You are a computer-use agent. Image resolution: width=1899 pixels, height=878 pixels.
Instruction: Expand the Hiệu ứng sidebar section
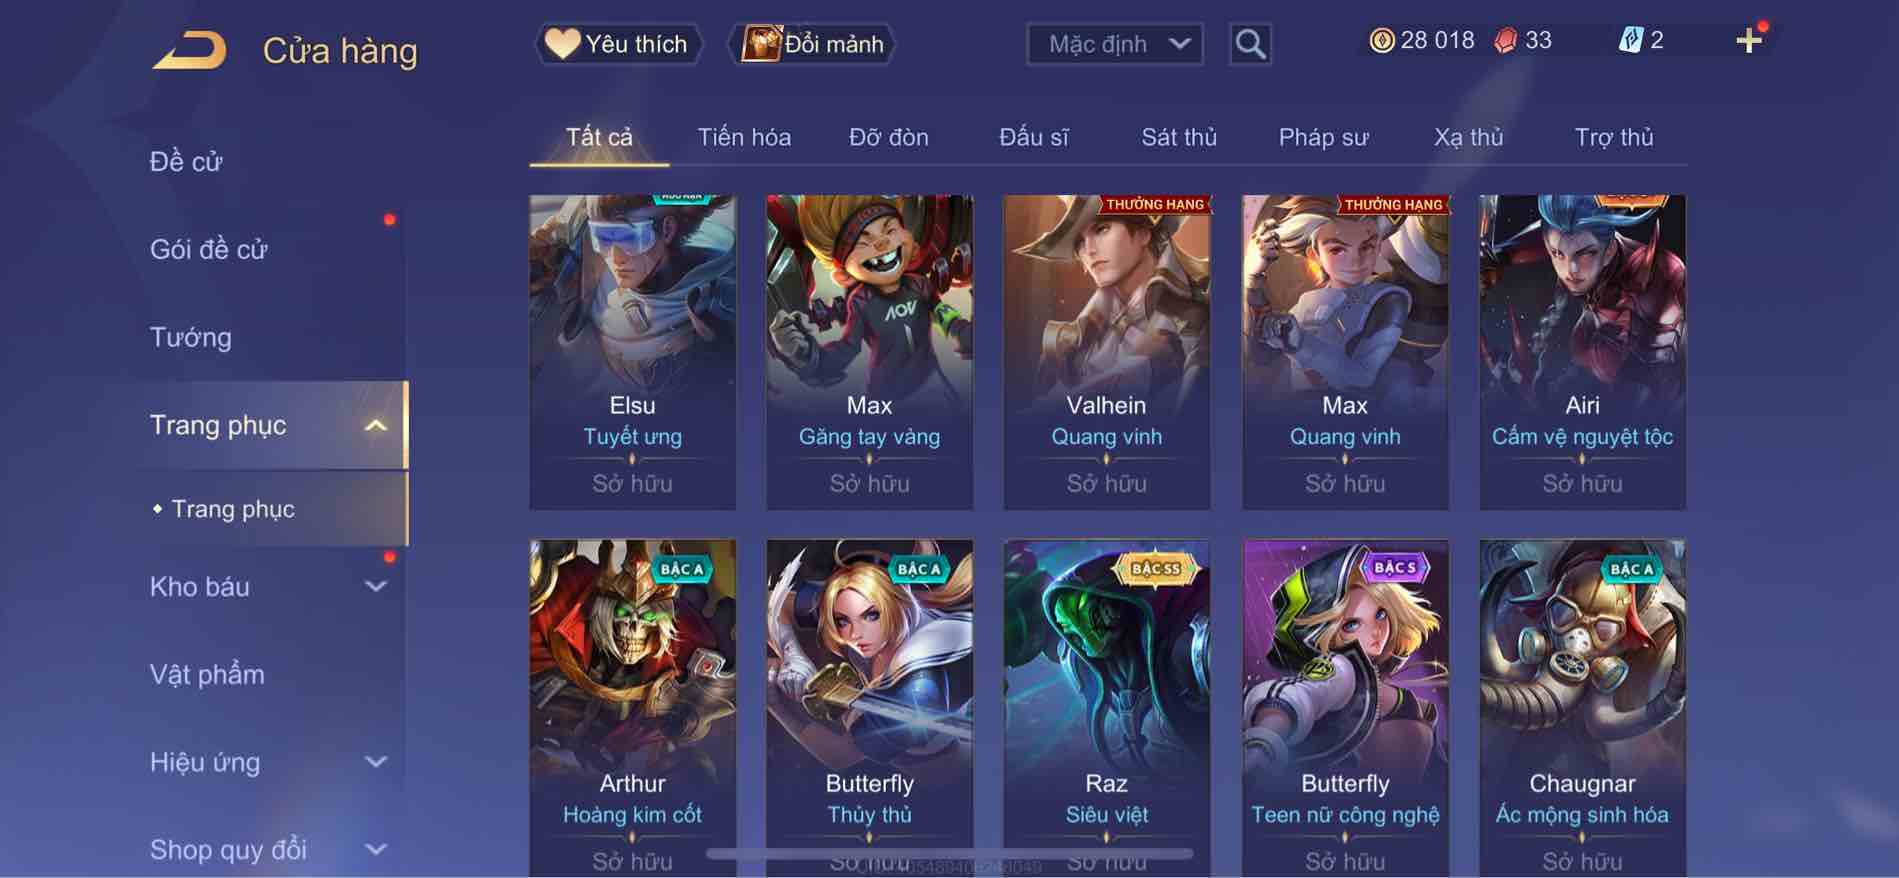pos(375,762)
